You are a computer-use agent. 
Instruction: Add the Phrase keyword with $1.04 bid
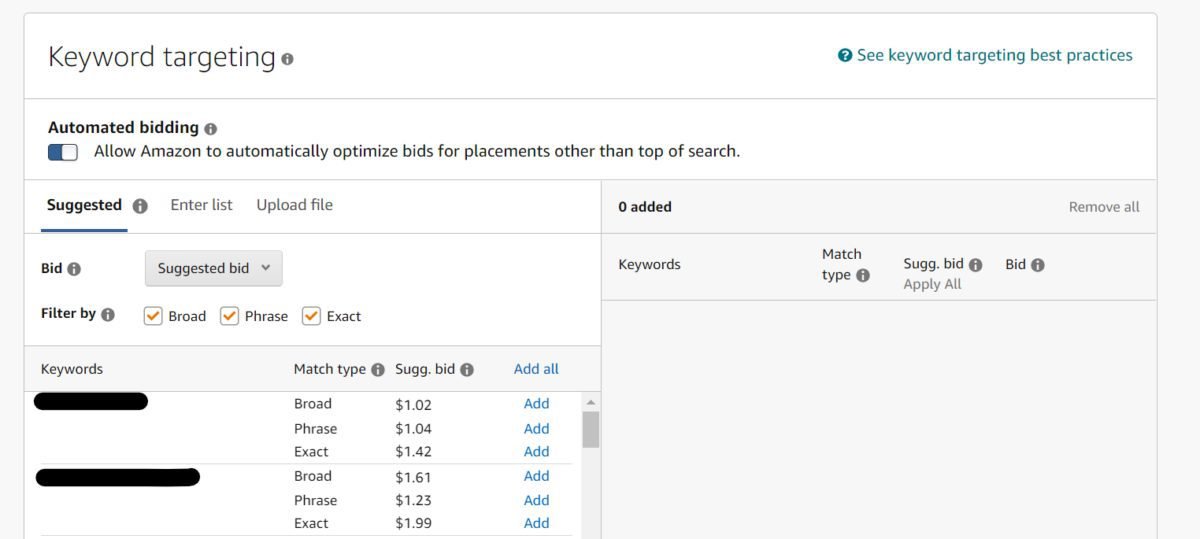537,429
